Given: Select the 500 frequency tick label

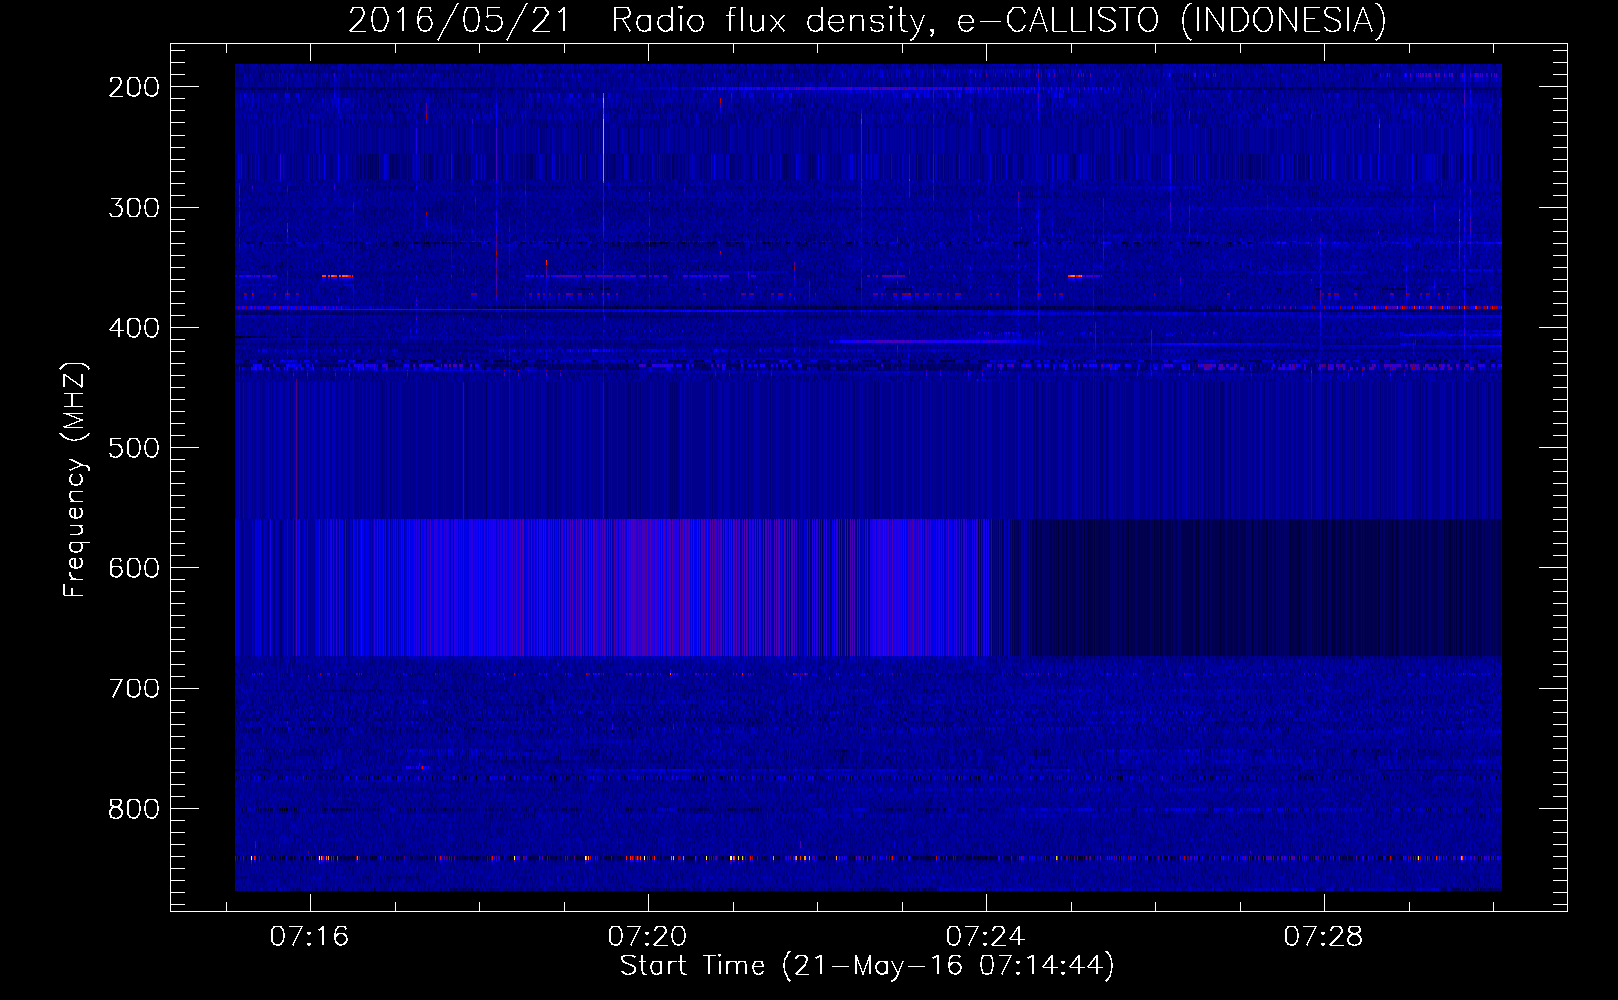Looking at the screenshot, I should [x=134, y=448].
